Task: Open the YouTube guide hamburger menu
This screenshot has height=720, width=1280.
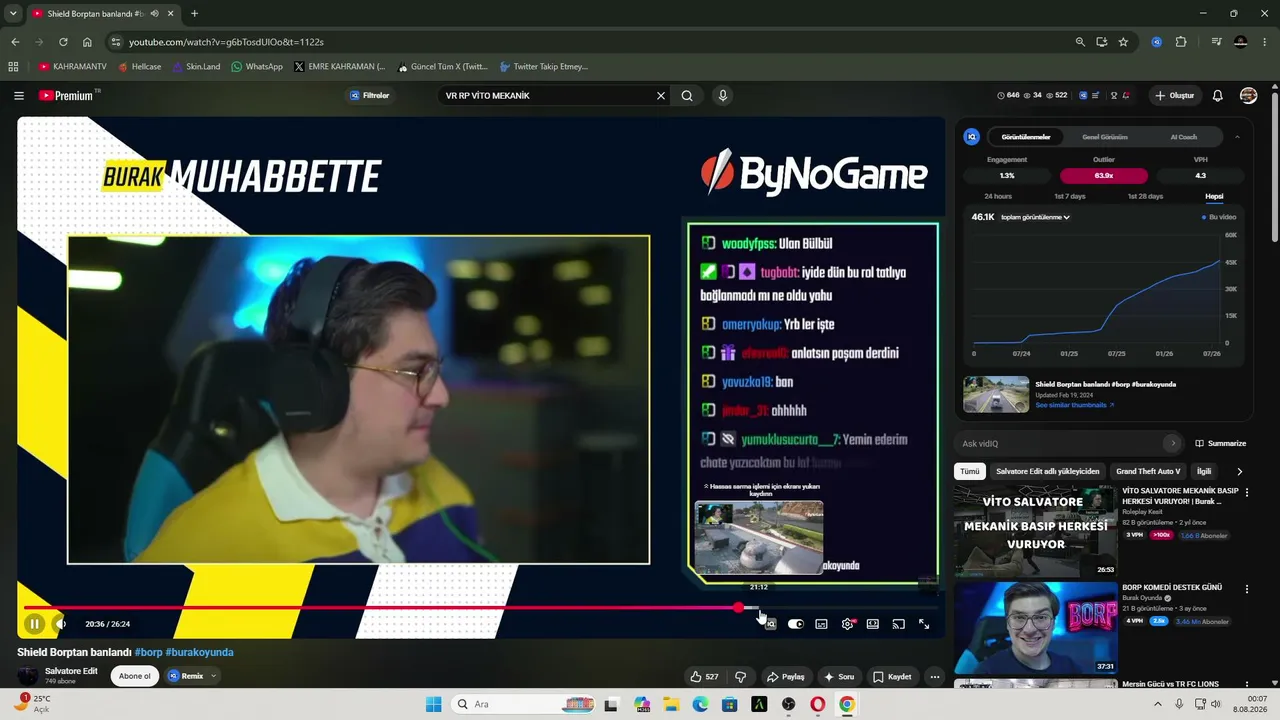Action: coord(19,96)
